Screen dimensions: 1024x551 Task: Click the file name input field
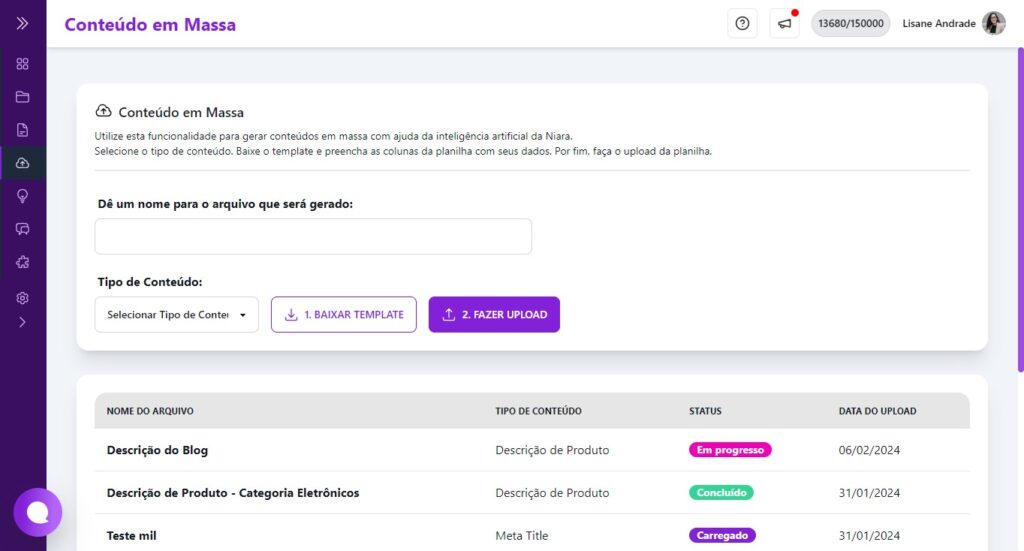coord(313,237)
